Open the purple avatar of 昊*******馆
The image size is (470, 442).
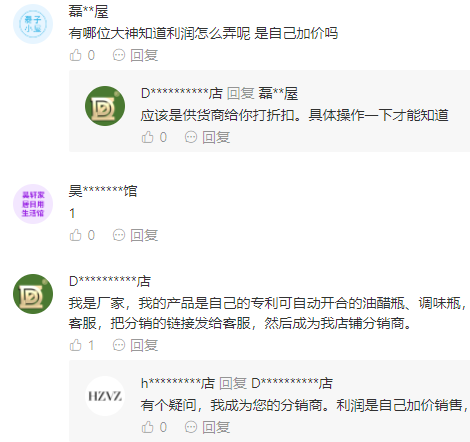pos(33,204)
